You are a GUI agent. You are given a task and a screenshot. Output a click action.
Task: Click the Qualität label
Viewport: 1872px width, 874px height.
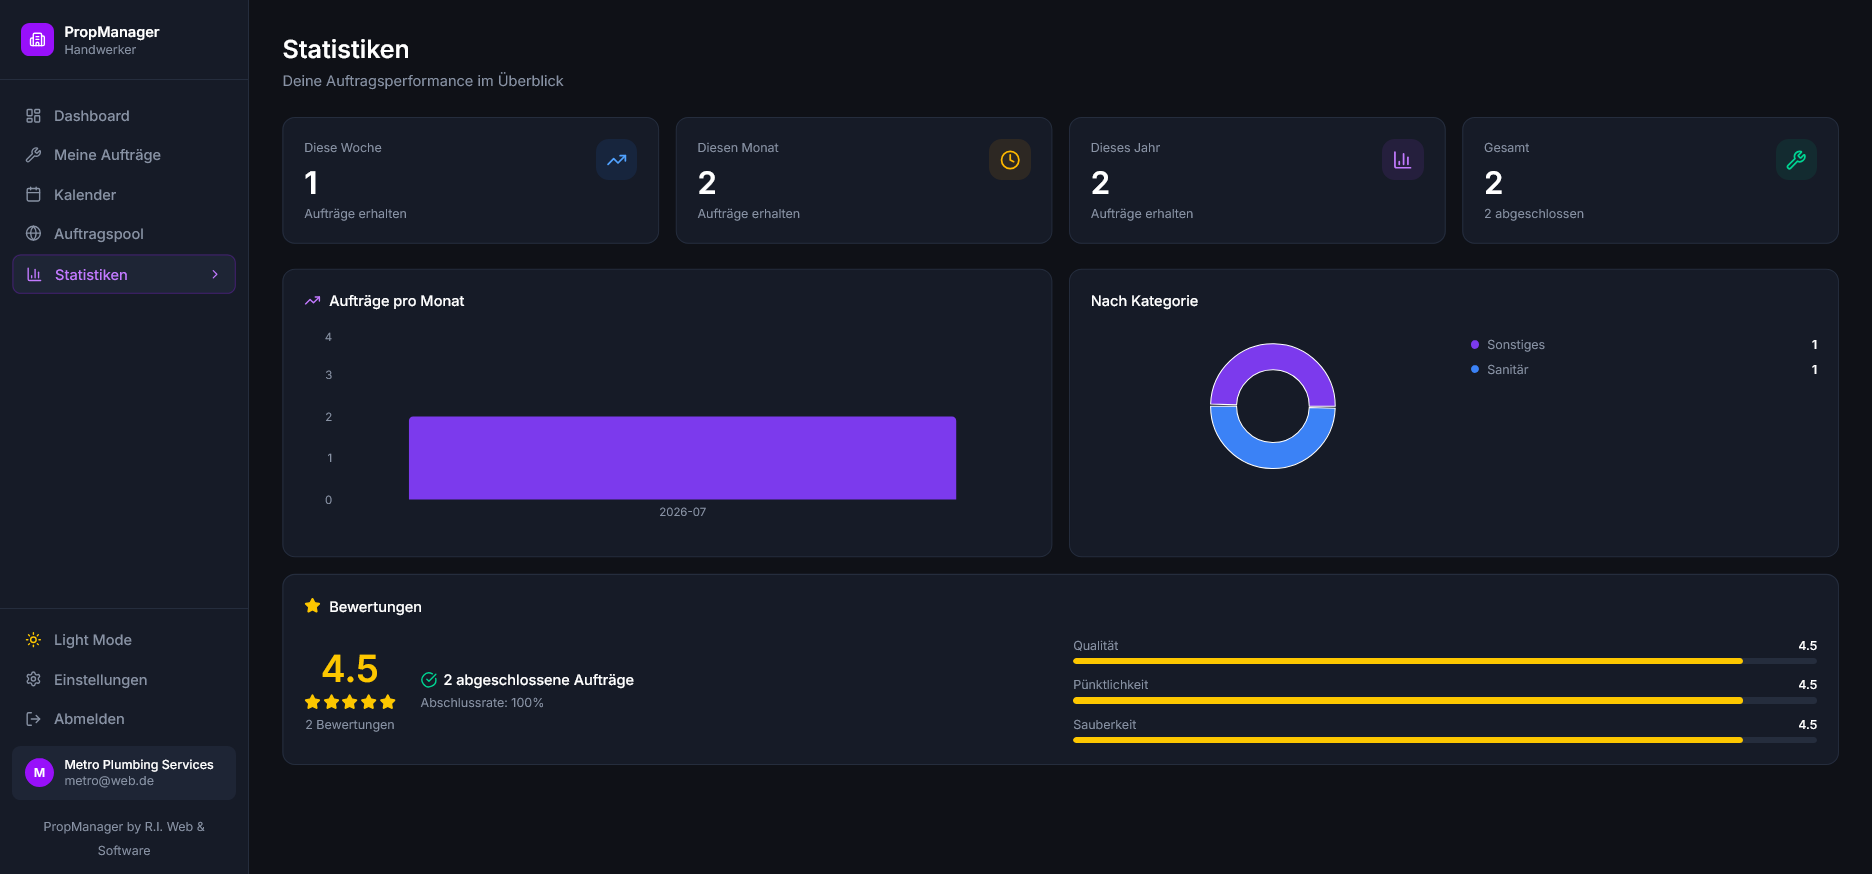click(x=1096, y=646)
